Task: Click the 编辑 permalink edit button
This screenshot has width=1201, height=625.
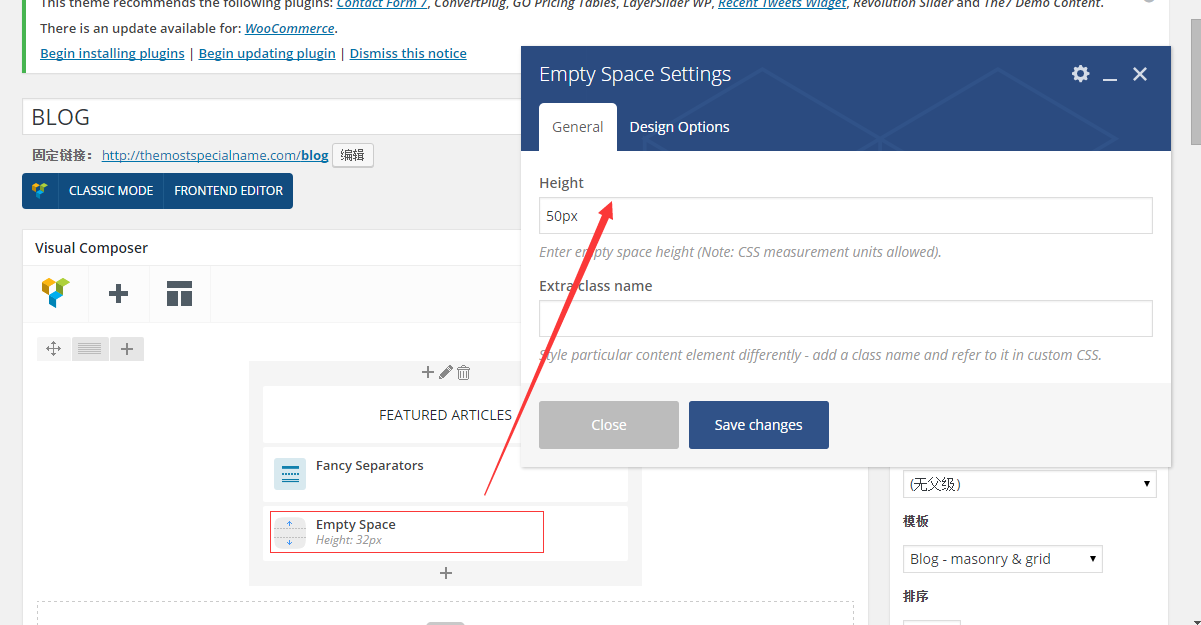Action: tap(353, 155)
